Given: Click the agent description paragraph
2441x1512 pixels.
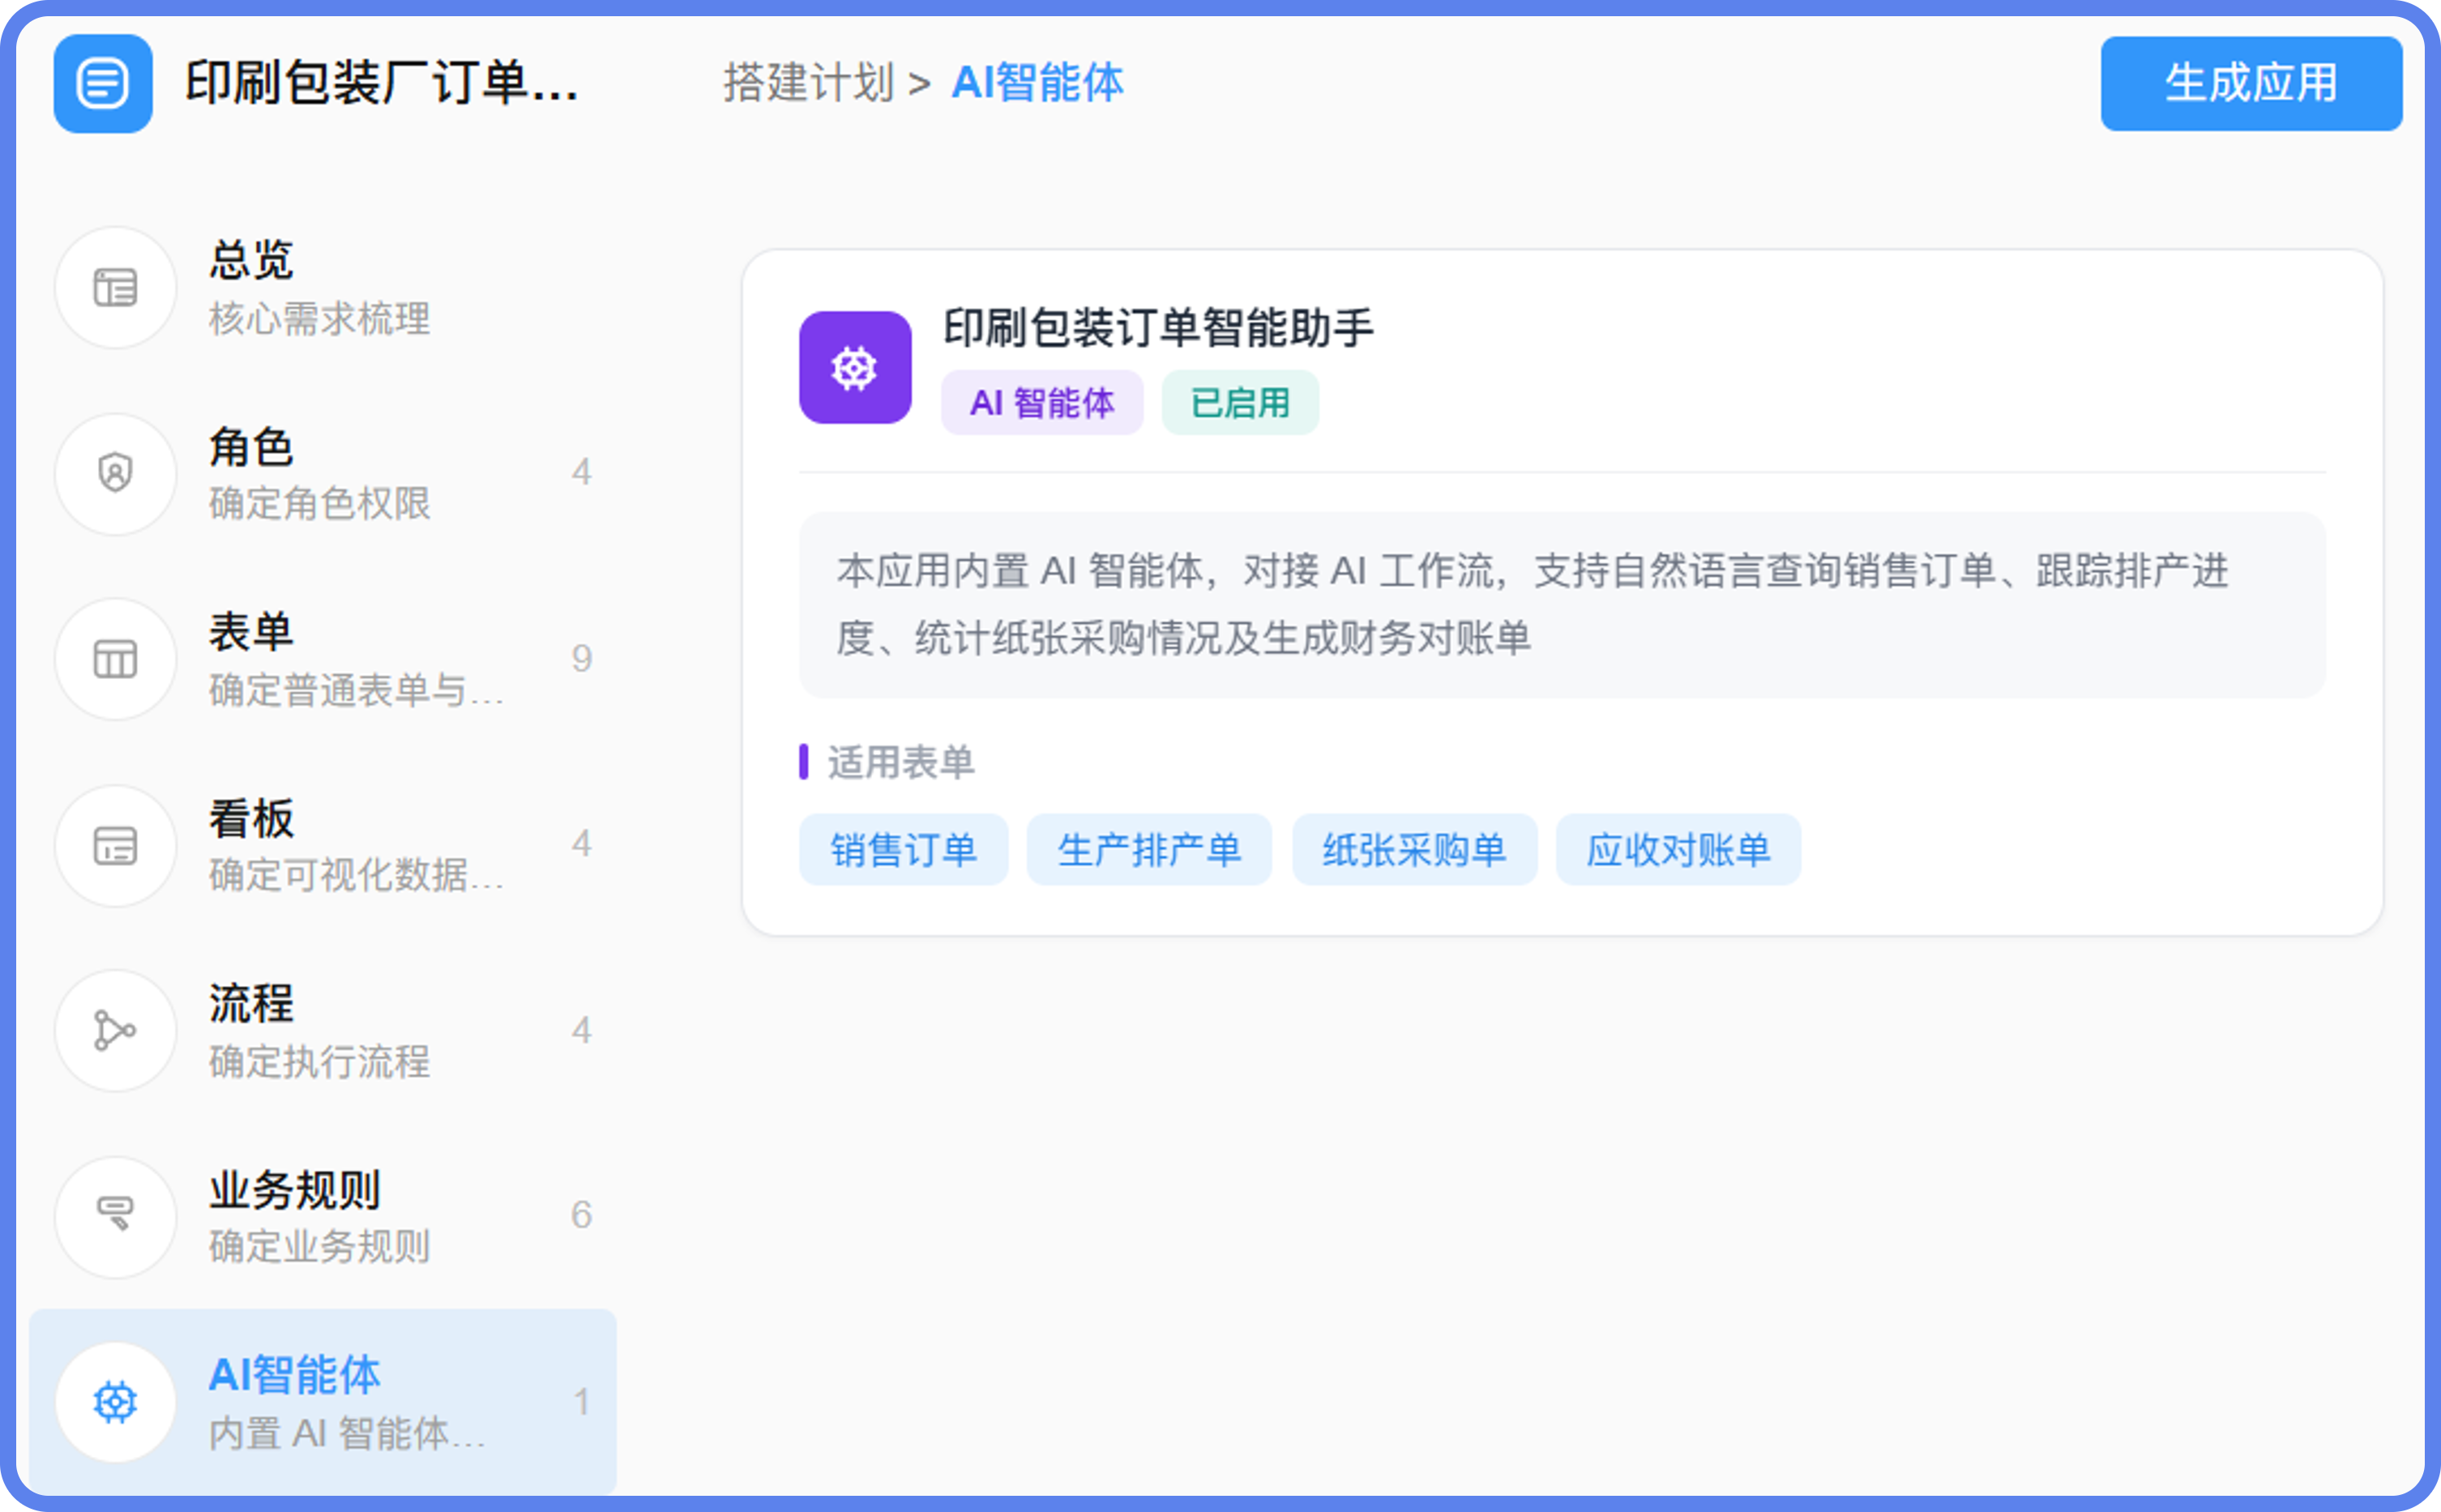Looking at the screenshot, I should coord(1562,605).
